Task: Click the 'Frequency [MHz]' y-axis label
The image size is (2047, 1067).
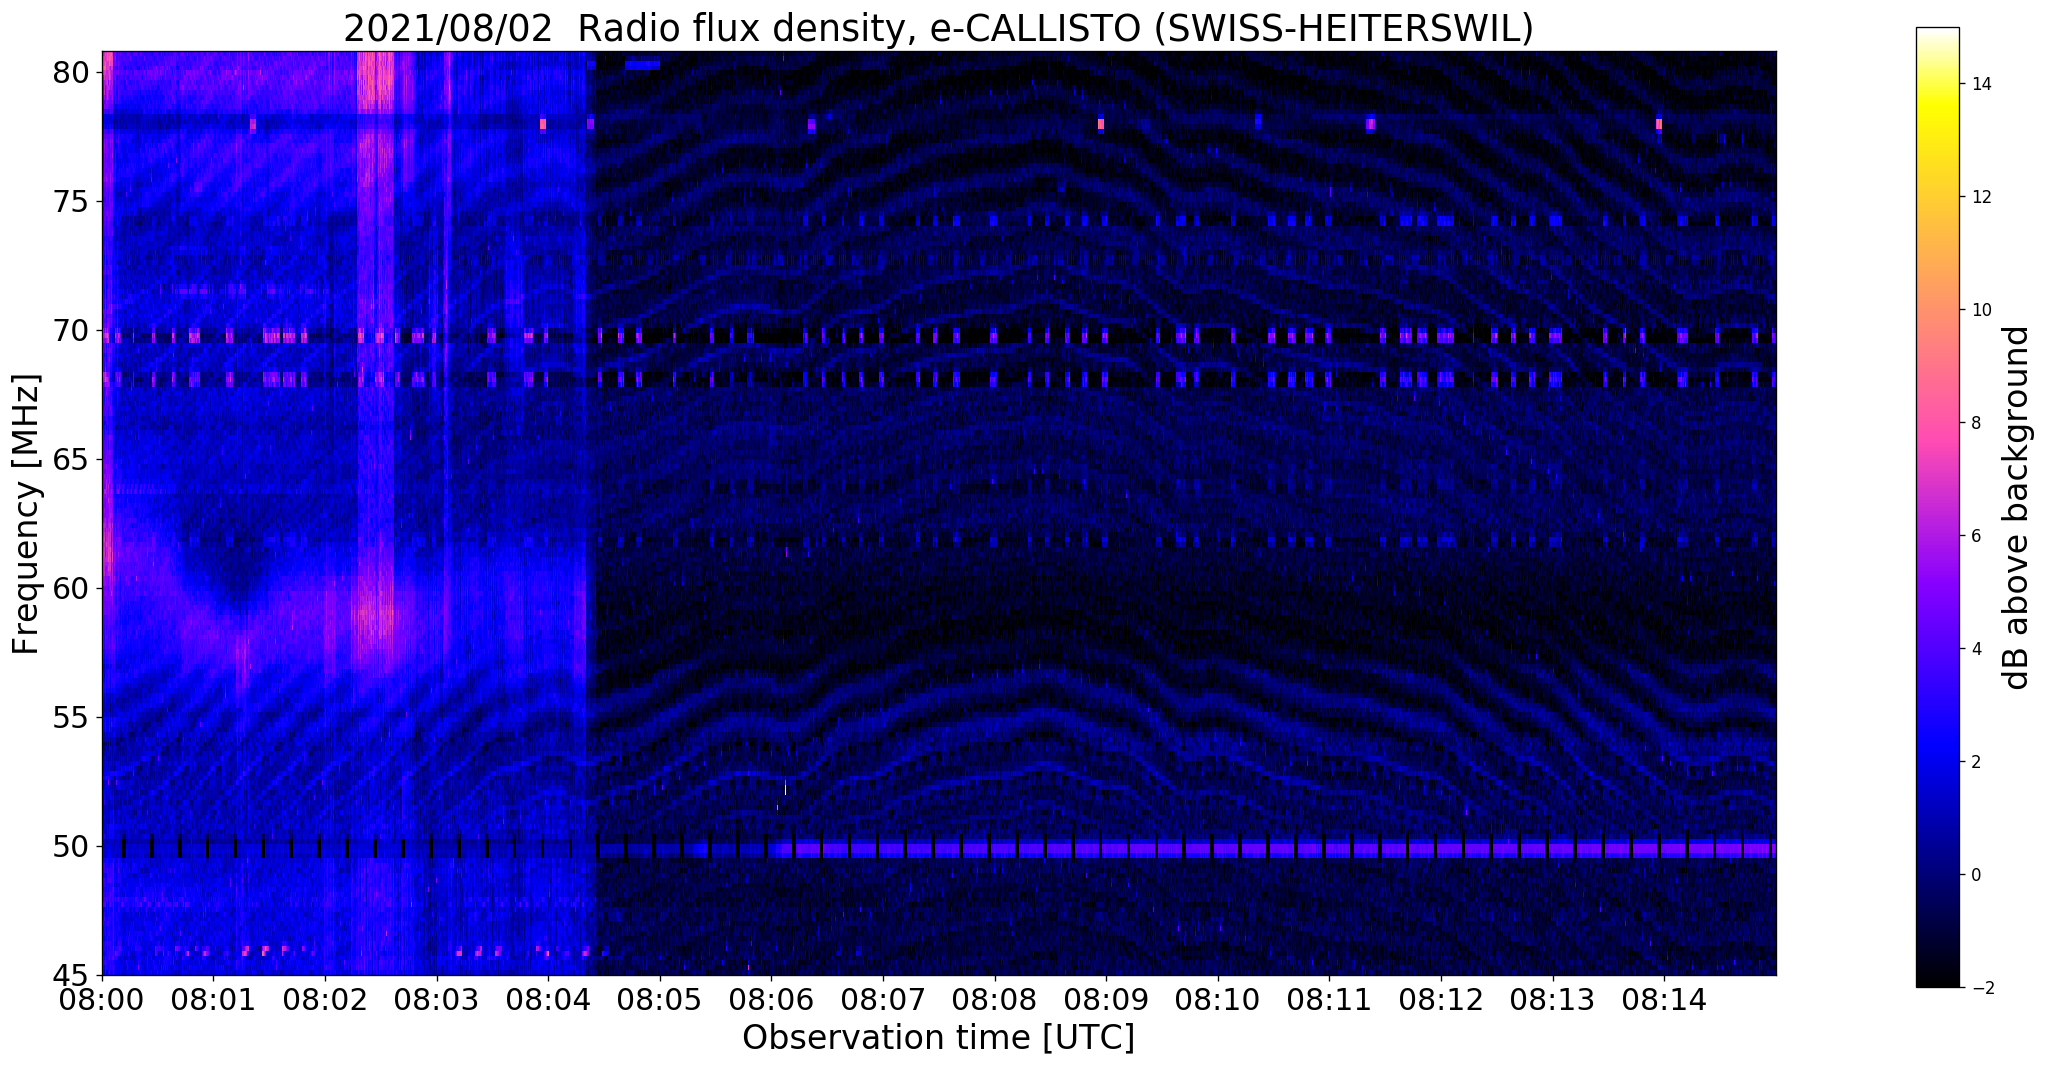Action: coord(26,514)
